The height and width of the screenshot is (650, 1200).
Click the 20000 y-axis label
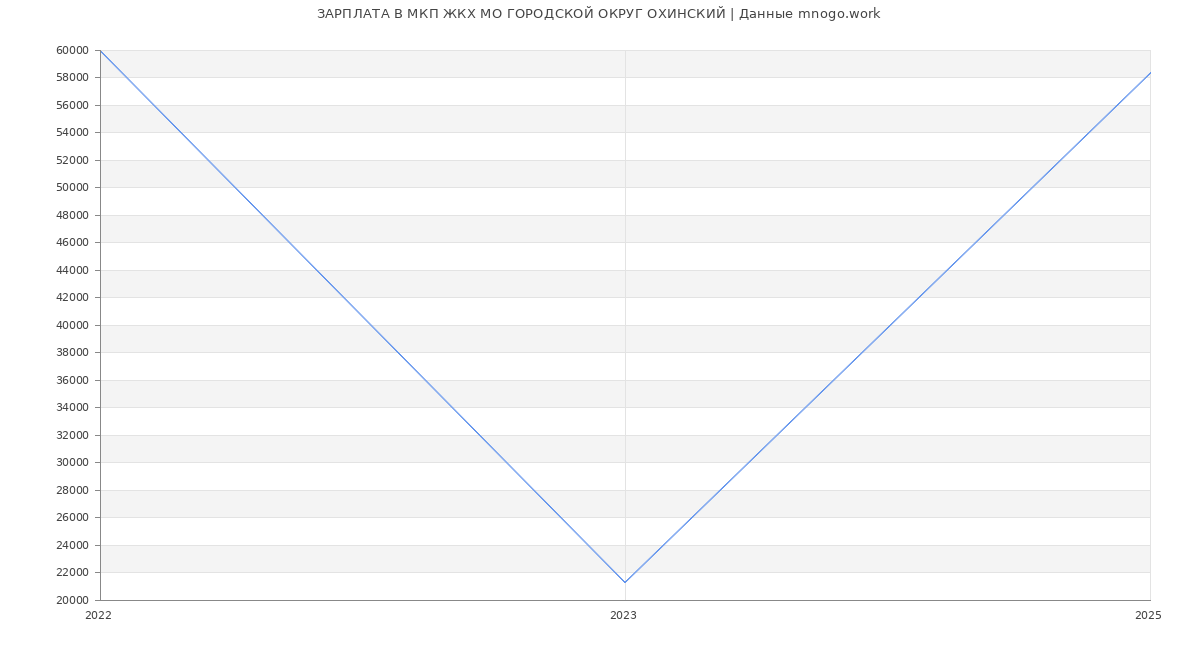pyautogui.click(x=73, y=600)
